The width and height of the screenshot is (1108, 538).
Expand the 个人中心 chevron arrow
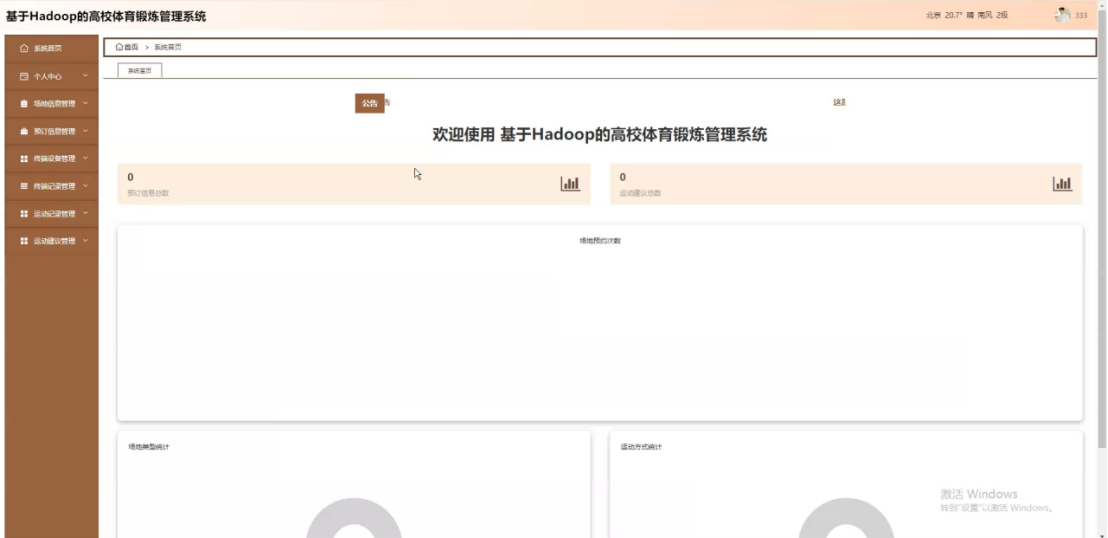[86, 76]
